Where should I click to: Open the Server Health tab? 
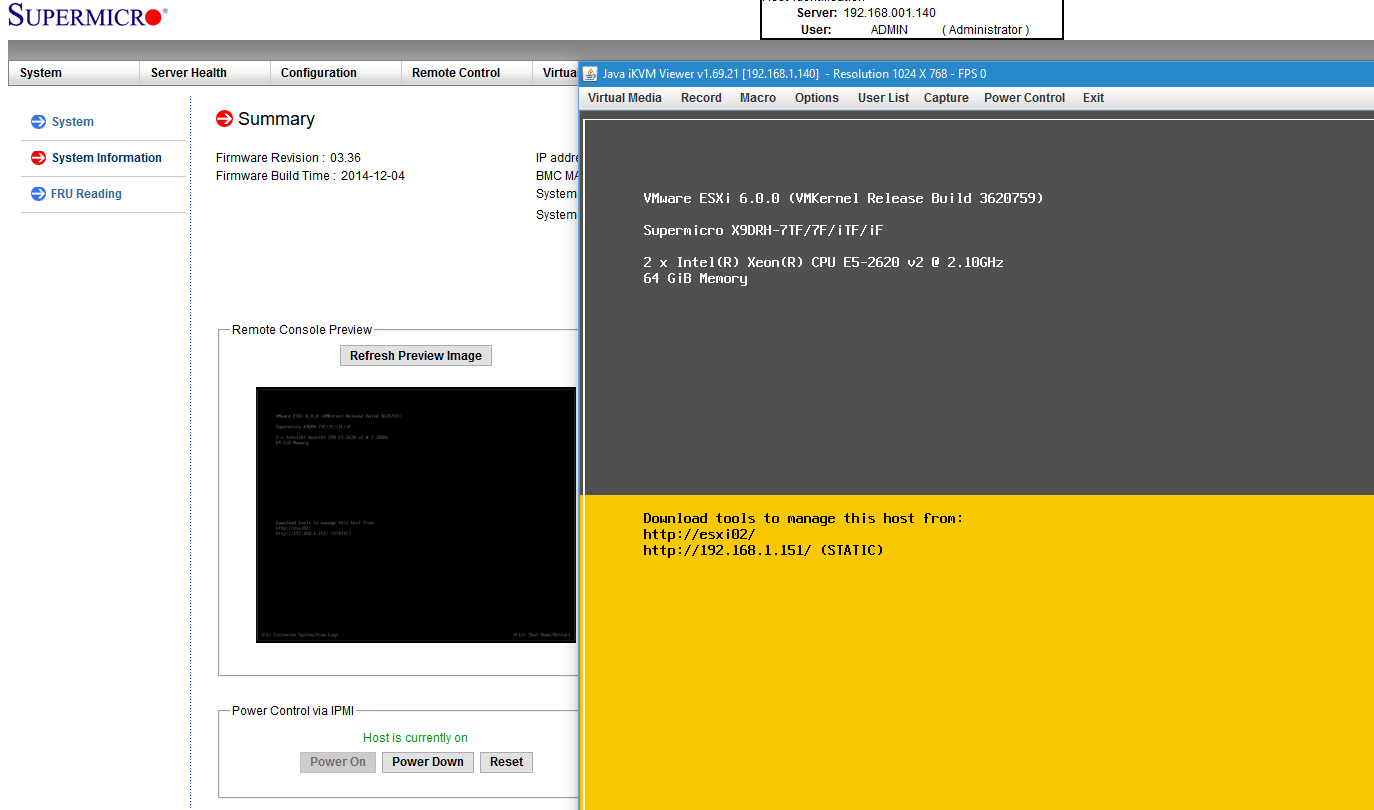click(205, 73)
